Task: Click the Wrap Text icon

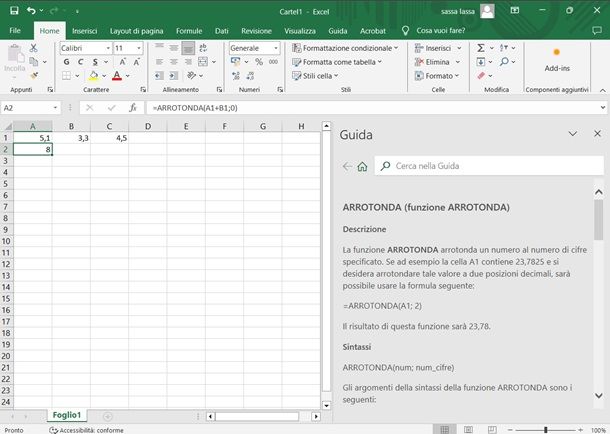Action: pyautogui.click(x=203, y=48)
